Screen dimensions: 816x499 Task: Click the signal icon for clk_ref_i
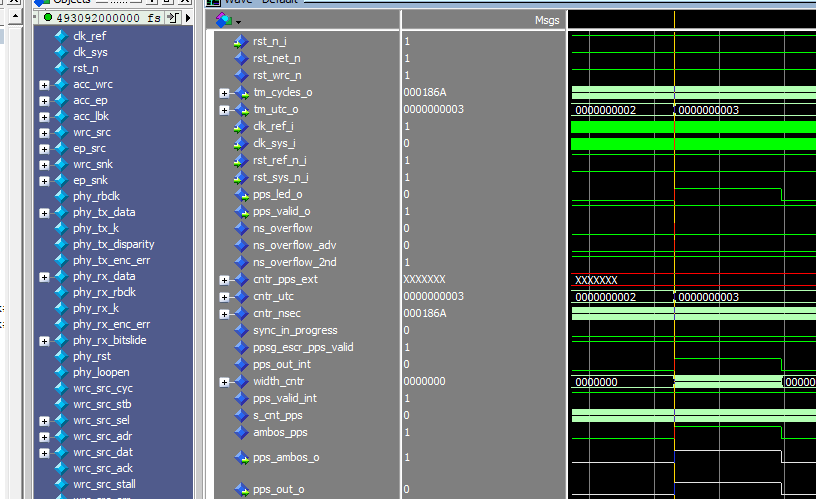(x=241, y=126)
